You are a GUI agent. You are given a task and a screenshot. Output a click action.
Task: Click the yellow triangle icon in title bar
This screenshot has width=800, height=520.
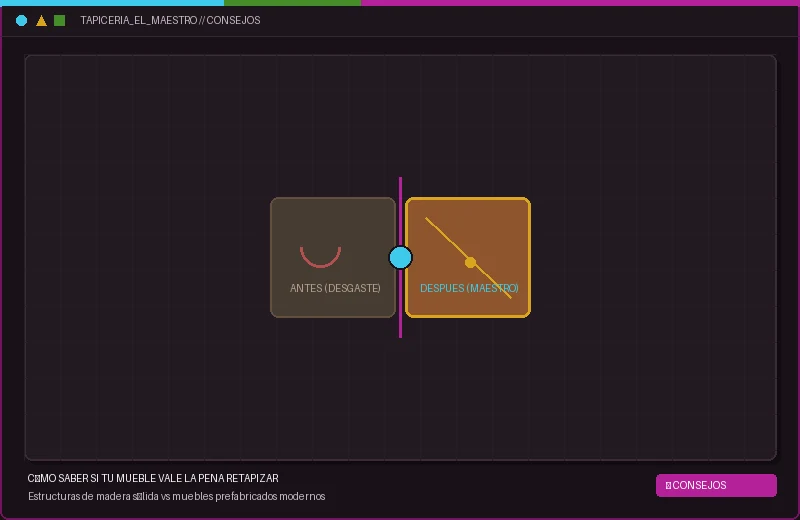[41, 20]
